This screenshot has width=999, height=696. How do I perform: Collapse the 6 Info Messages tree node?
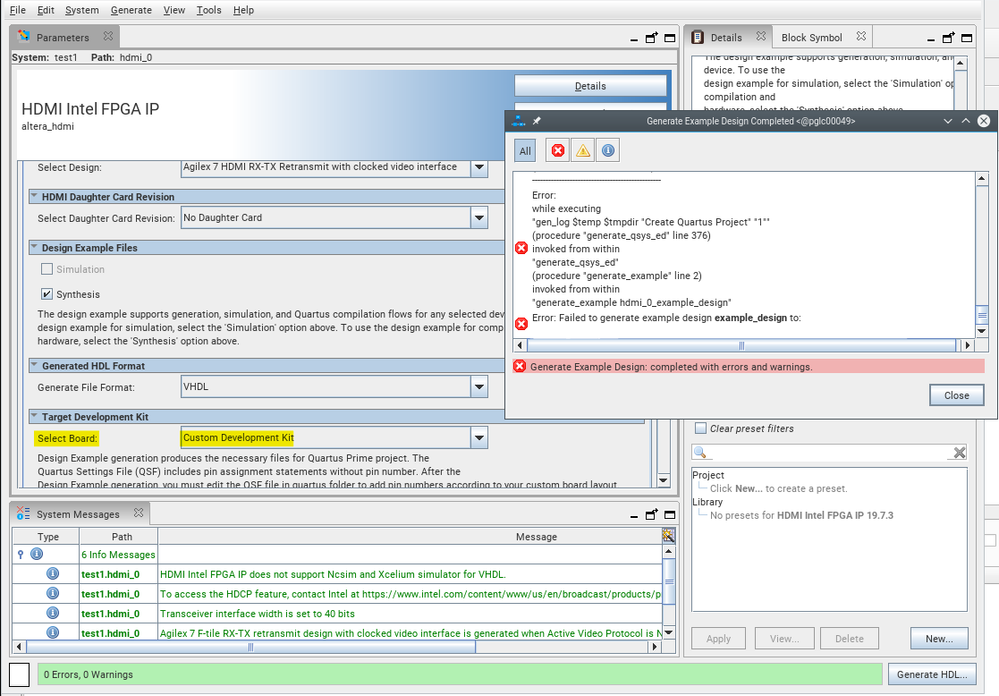pos(20,555)
